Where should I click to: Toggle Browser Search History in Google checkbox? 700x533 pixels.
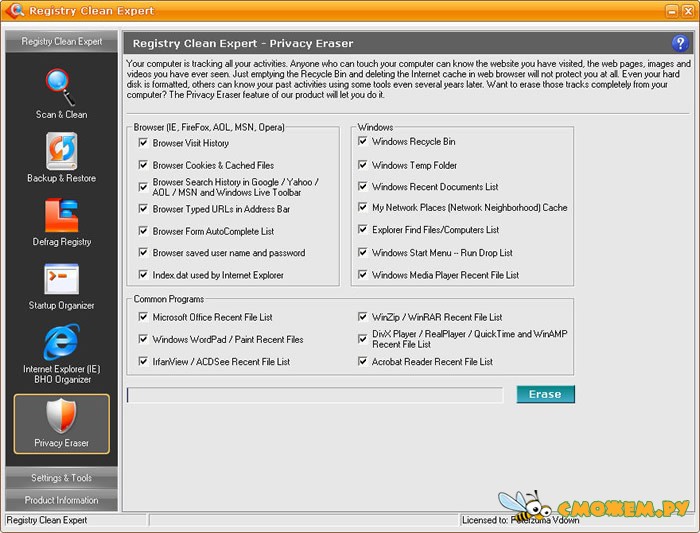point(143,187)
